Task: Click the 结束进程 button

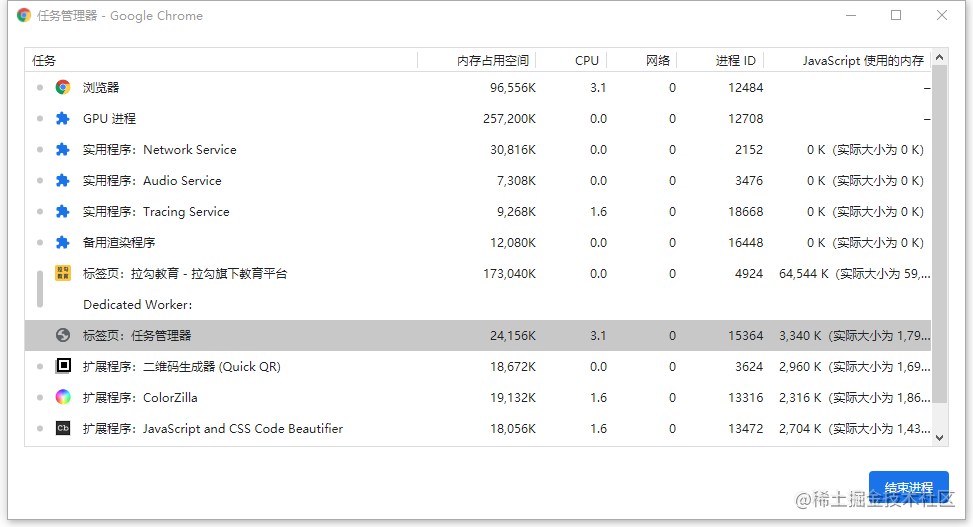Action: (908, 488)
